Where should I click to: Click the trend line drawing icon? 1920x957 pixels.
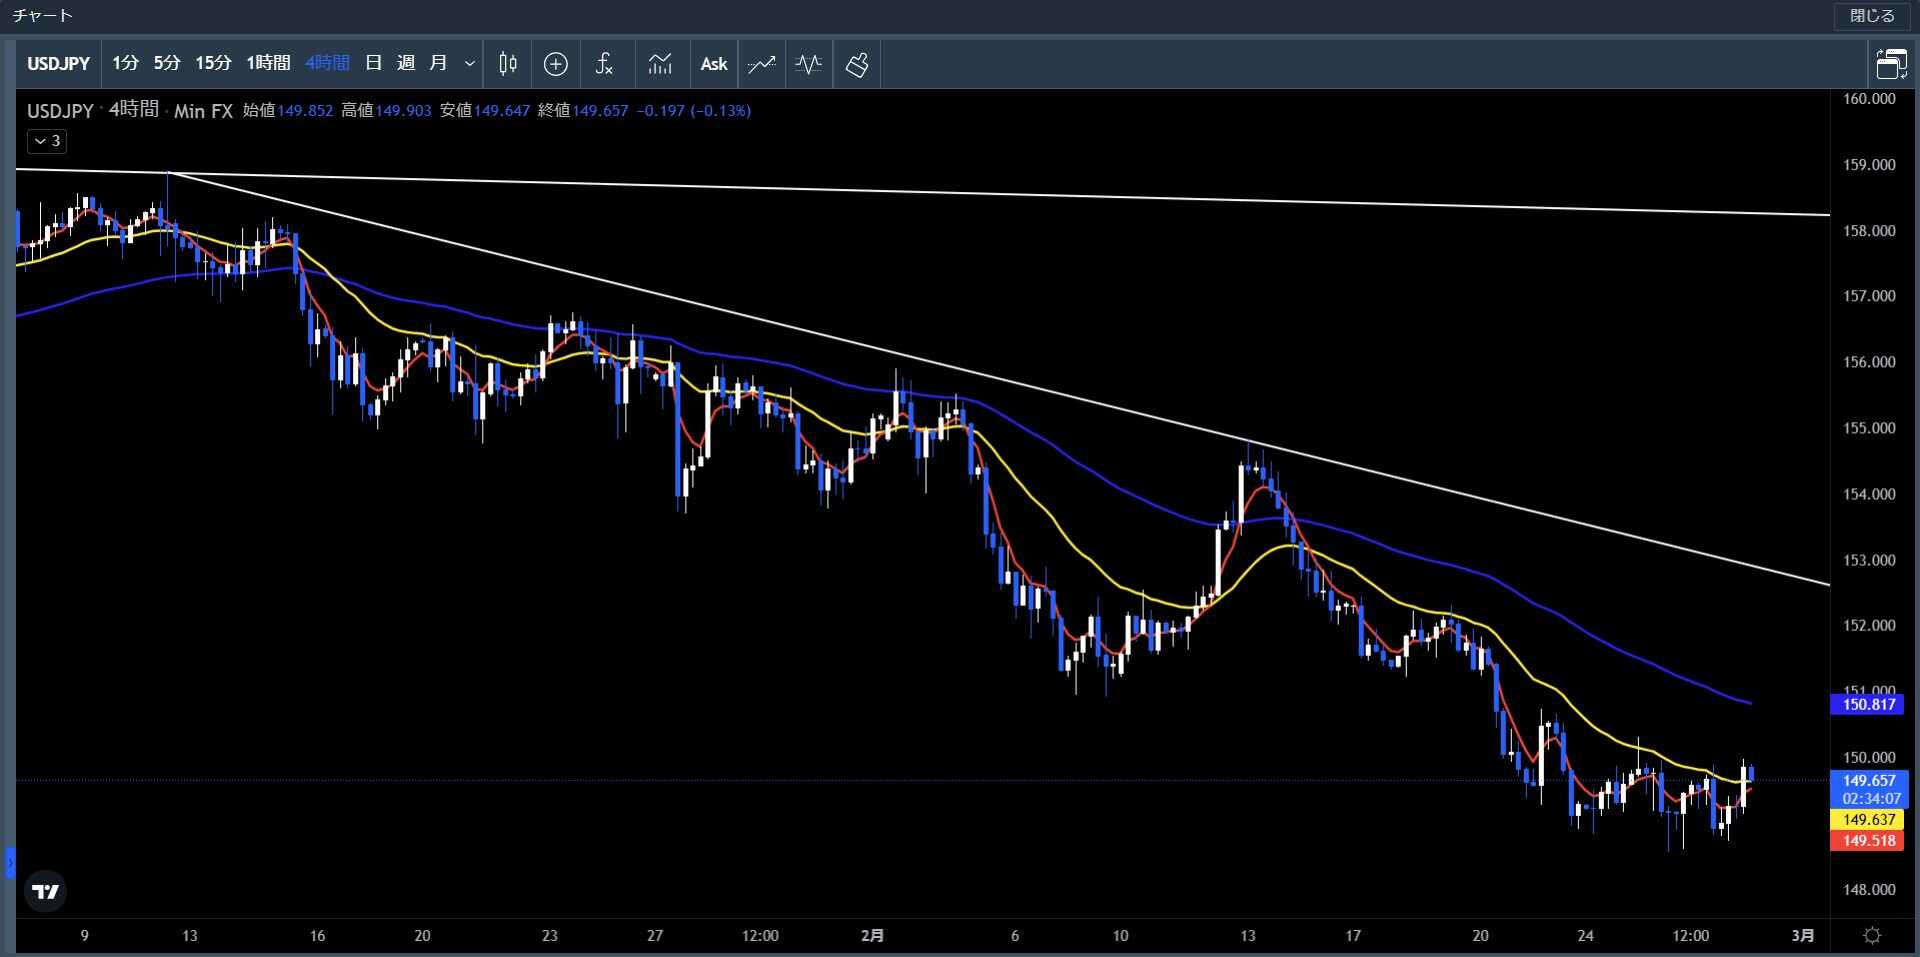[762, 64]
